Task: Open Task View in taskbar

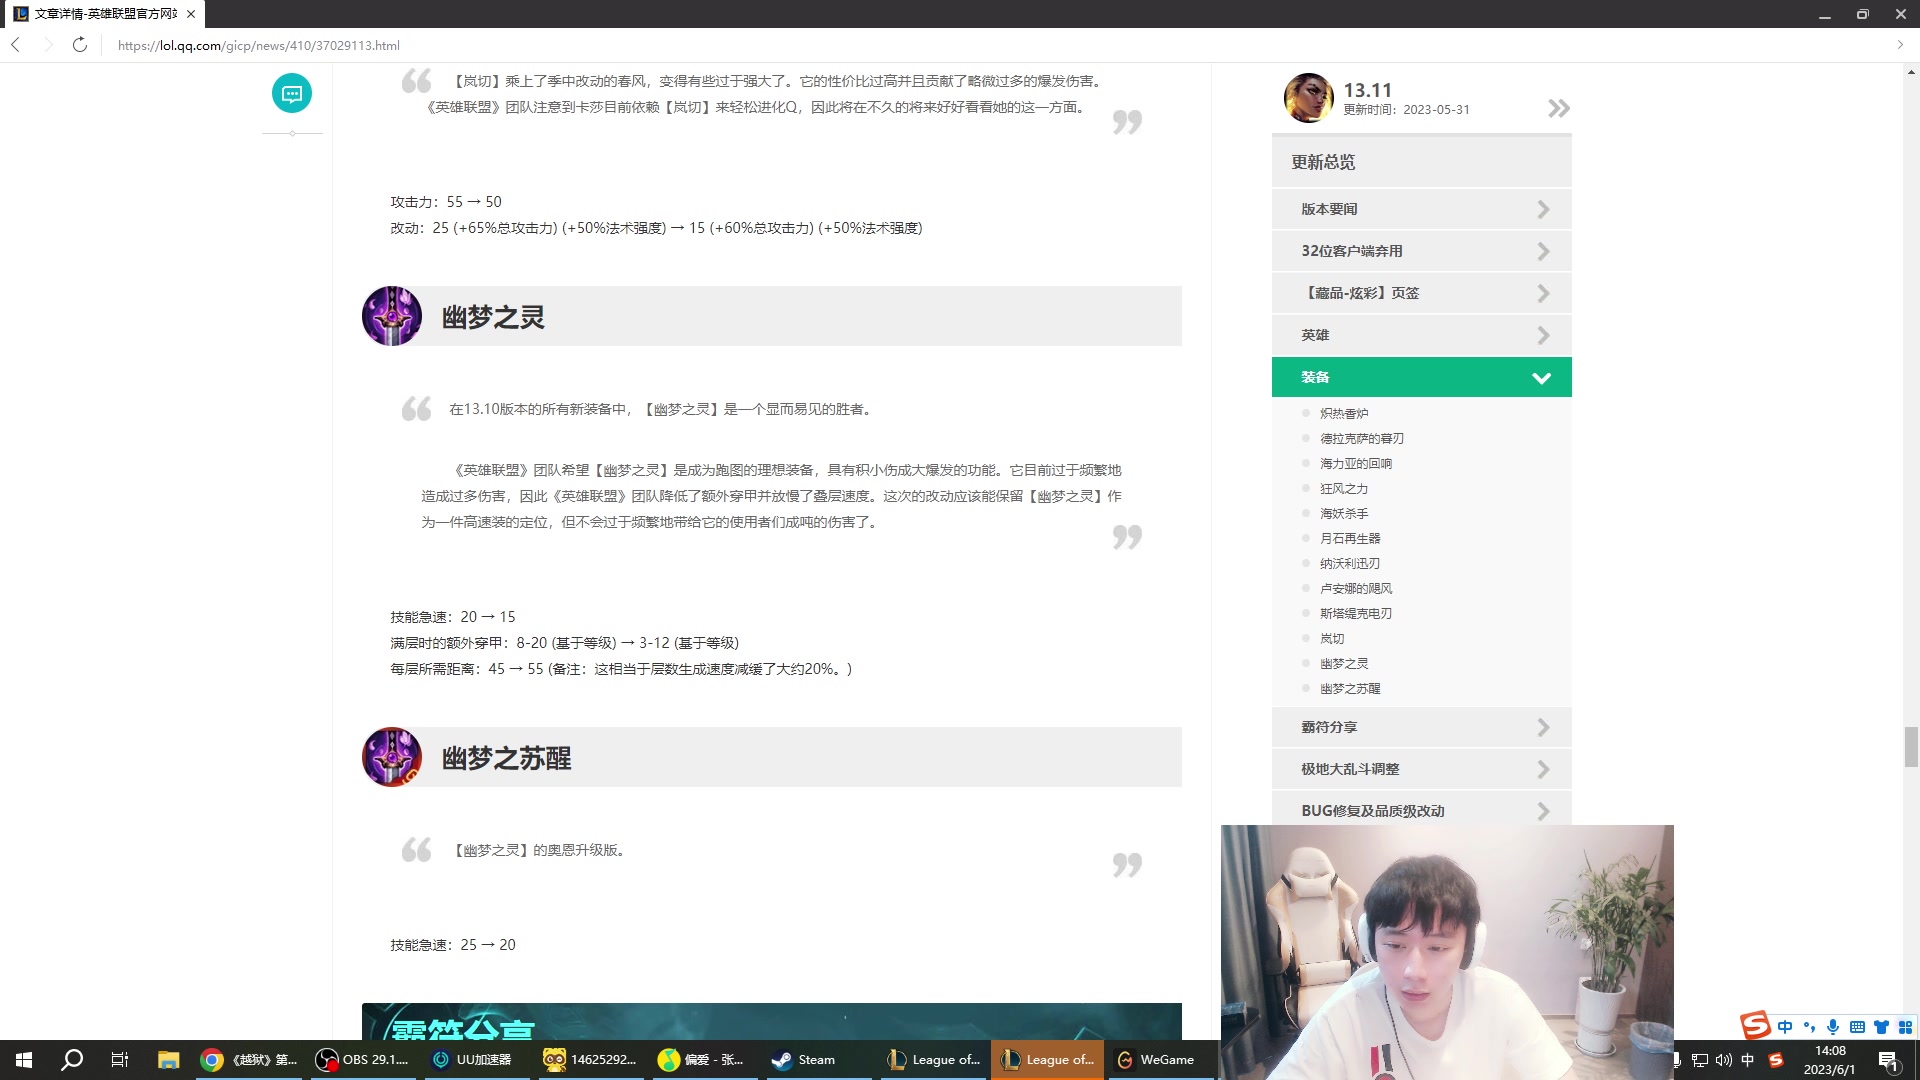Action: click(x=120, y=1060)
